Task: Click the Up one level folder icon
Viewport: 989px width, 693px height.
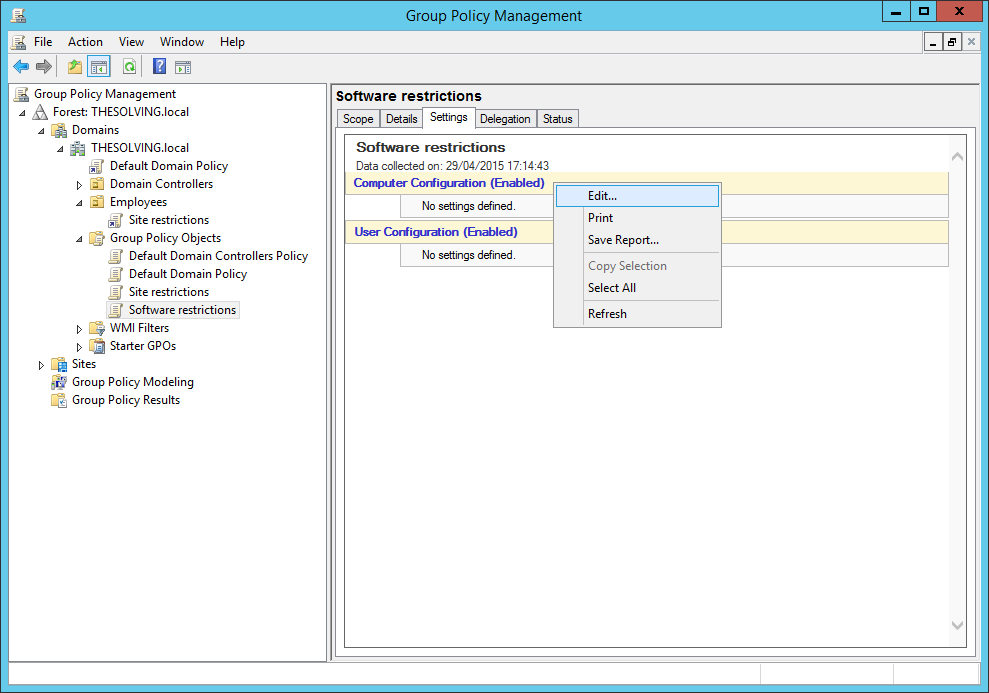Action: click(x=75, y=66)
